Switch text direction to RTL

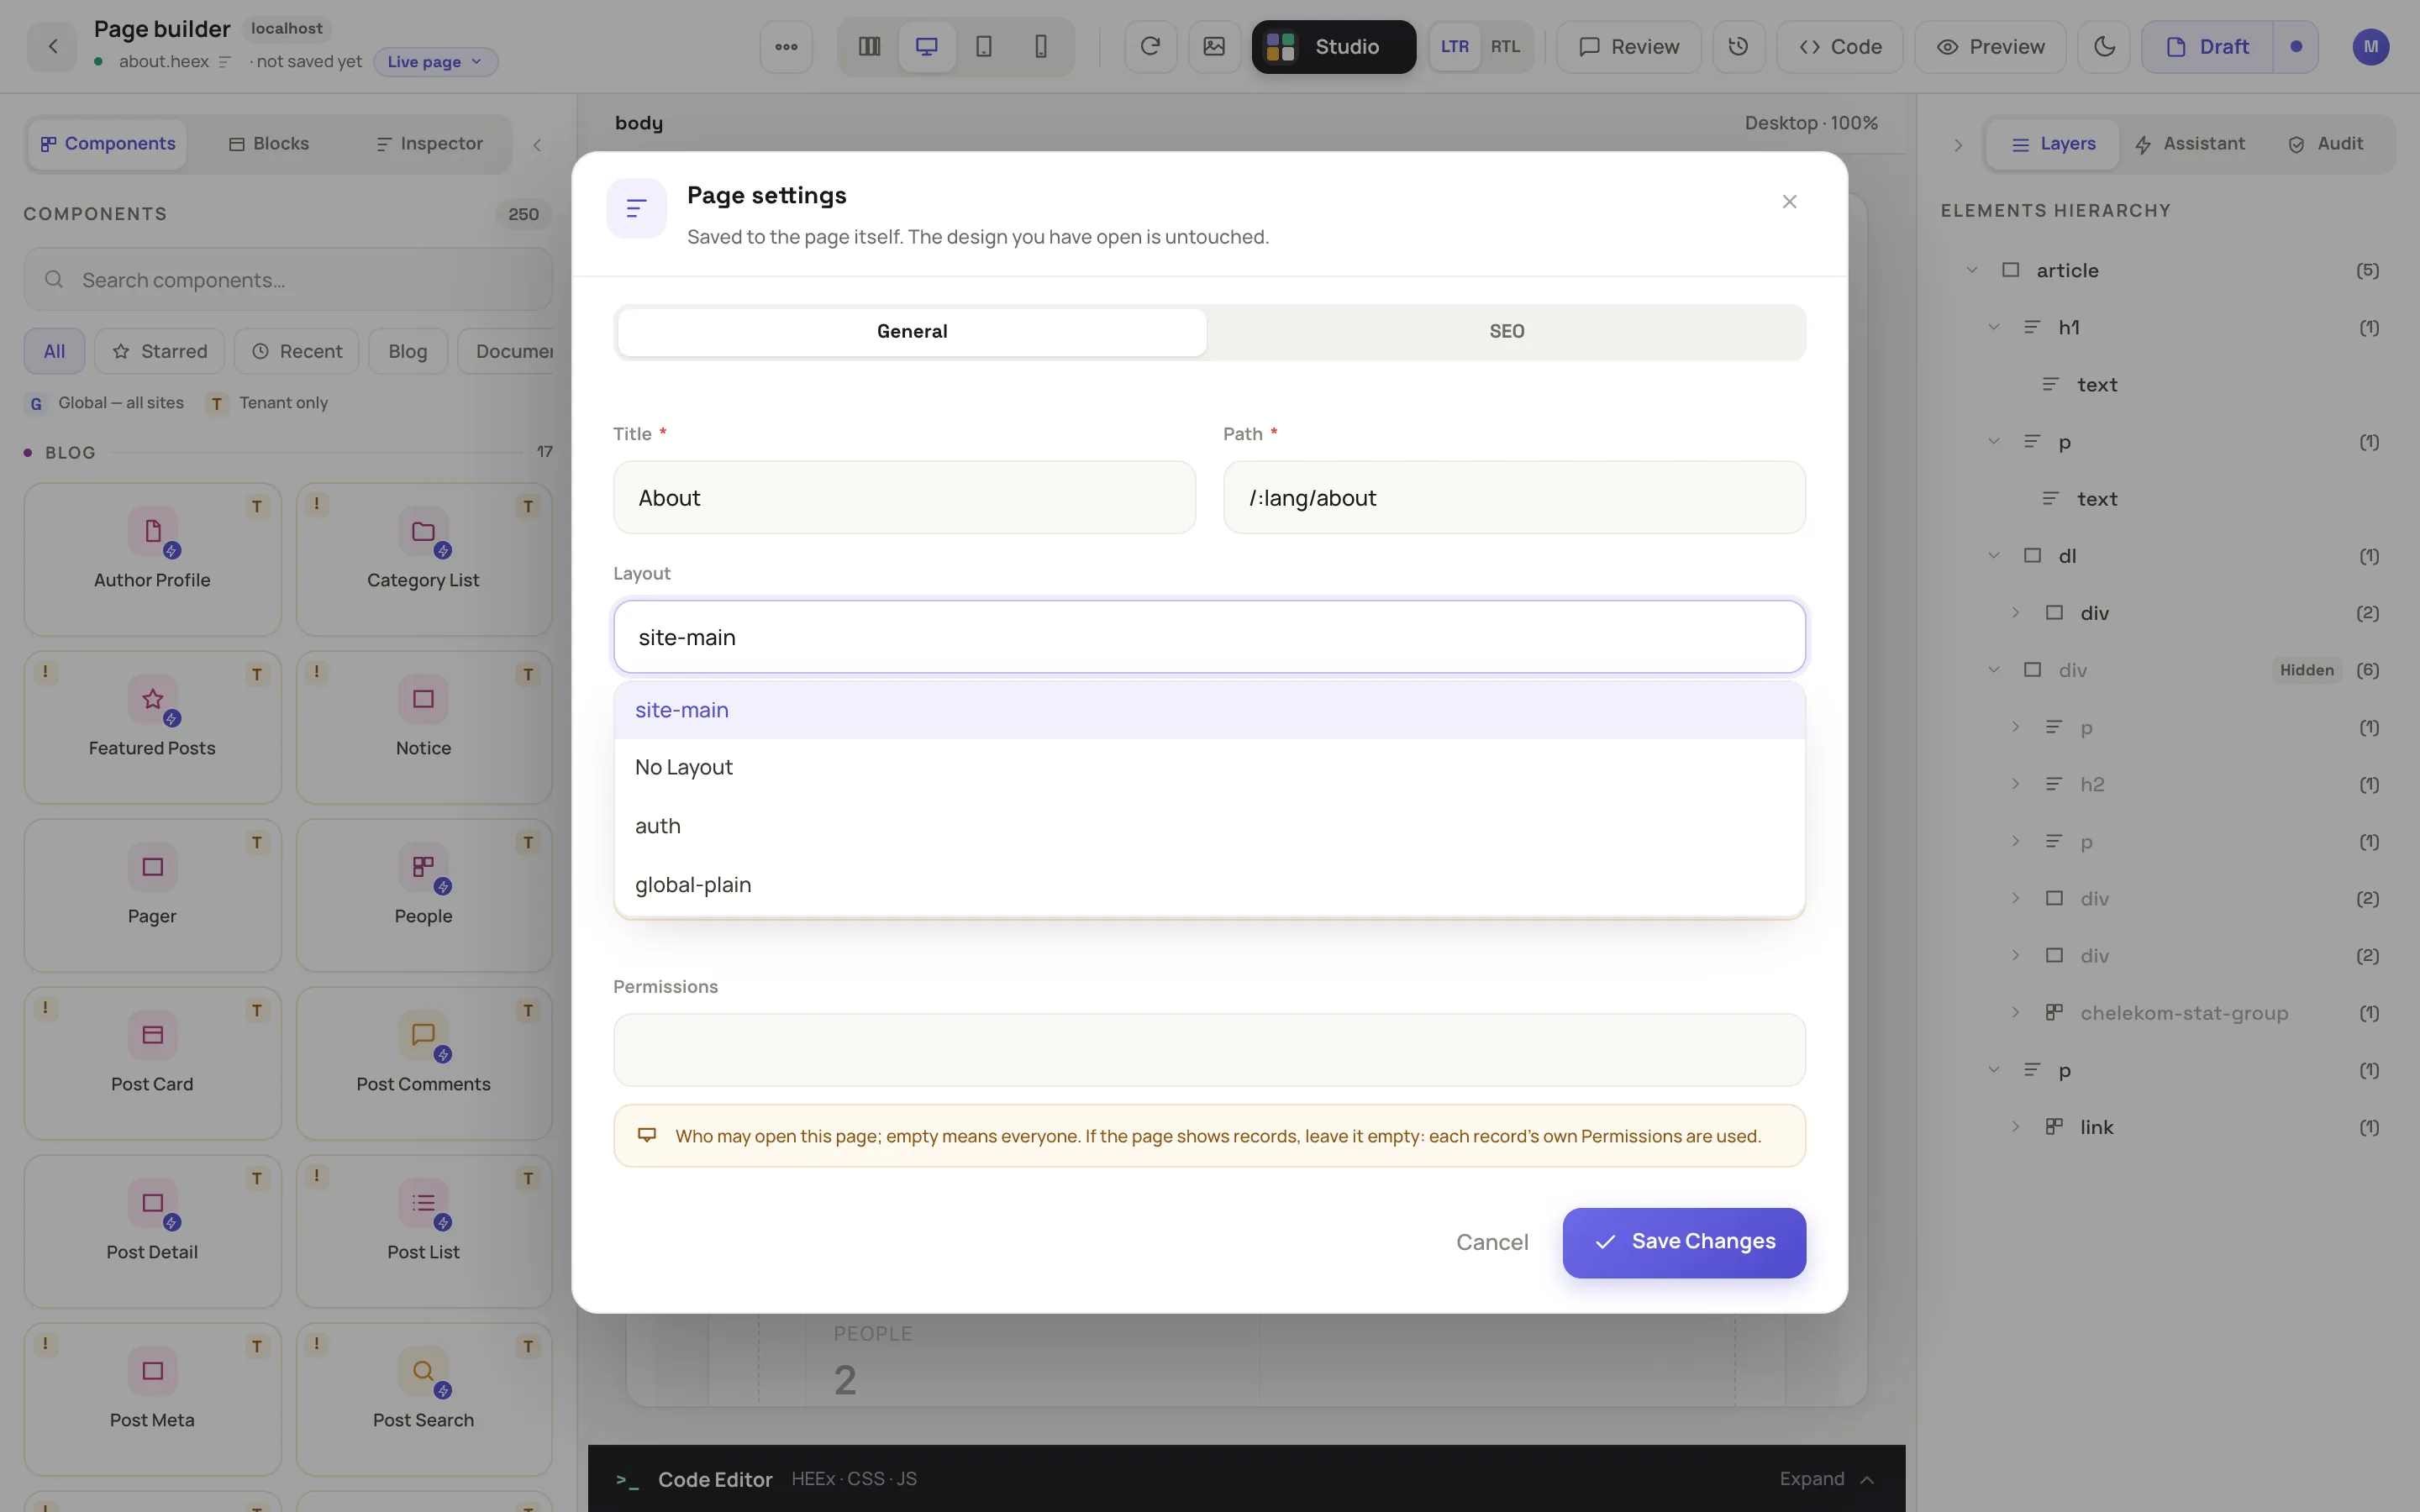click(1505, 47)
